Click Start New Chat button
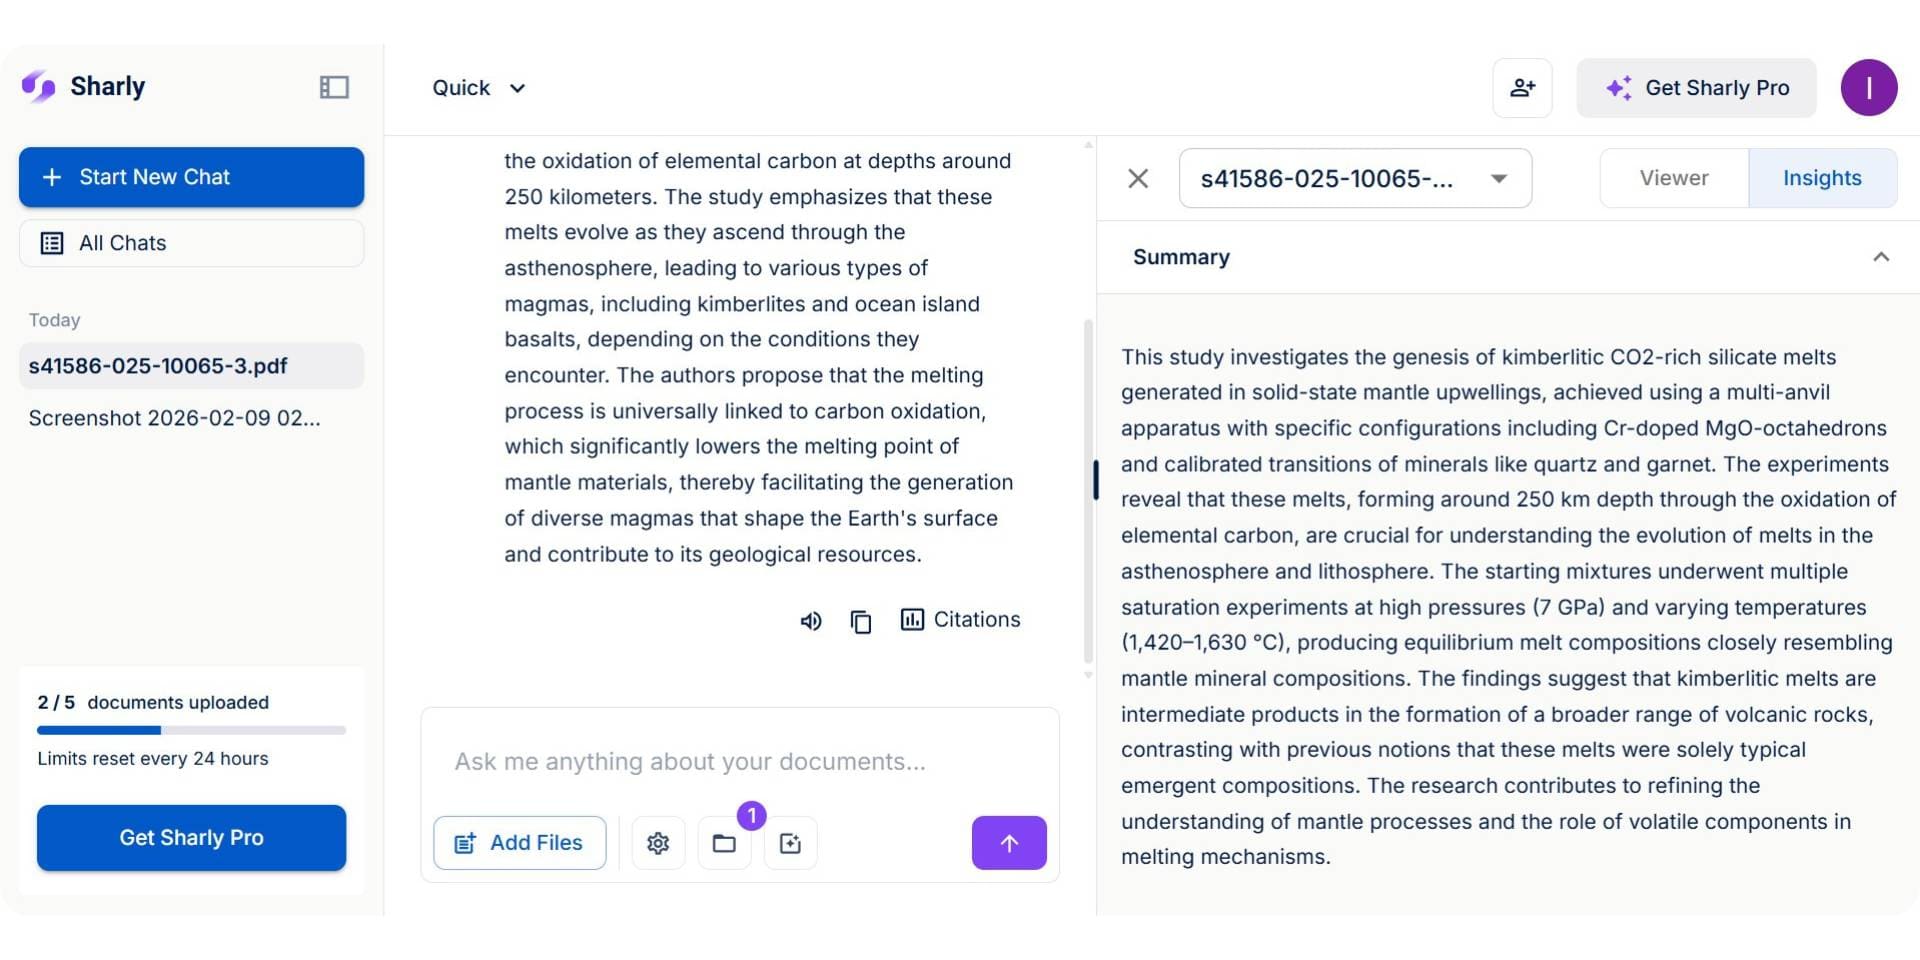 pyautogui.click(x=191, y=177)
